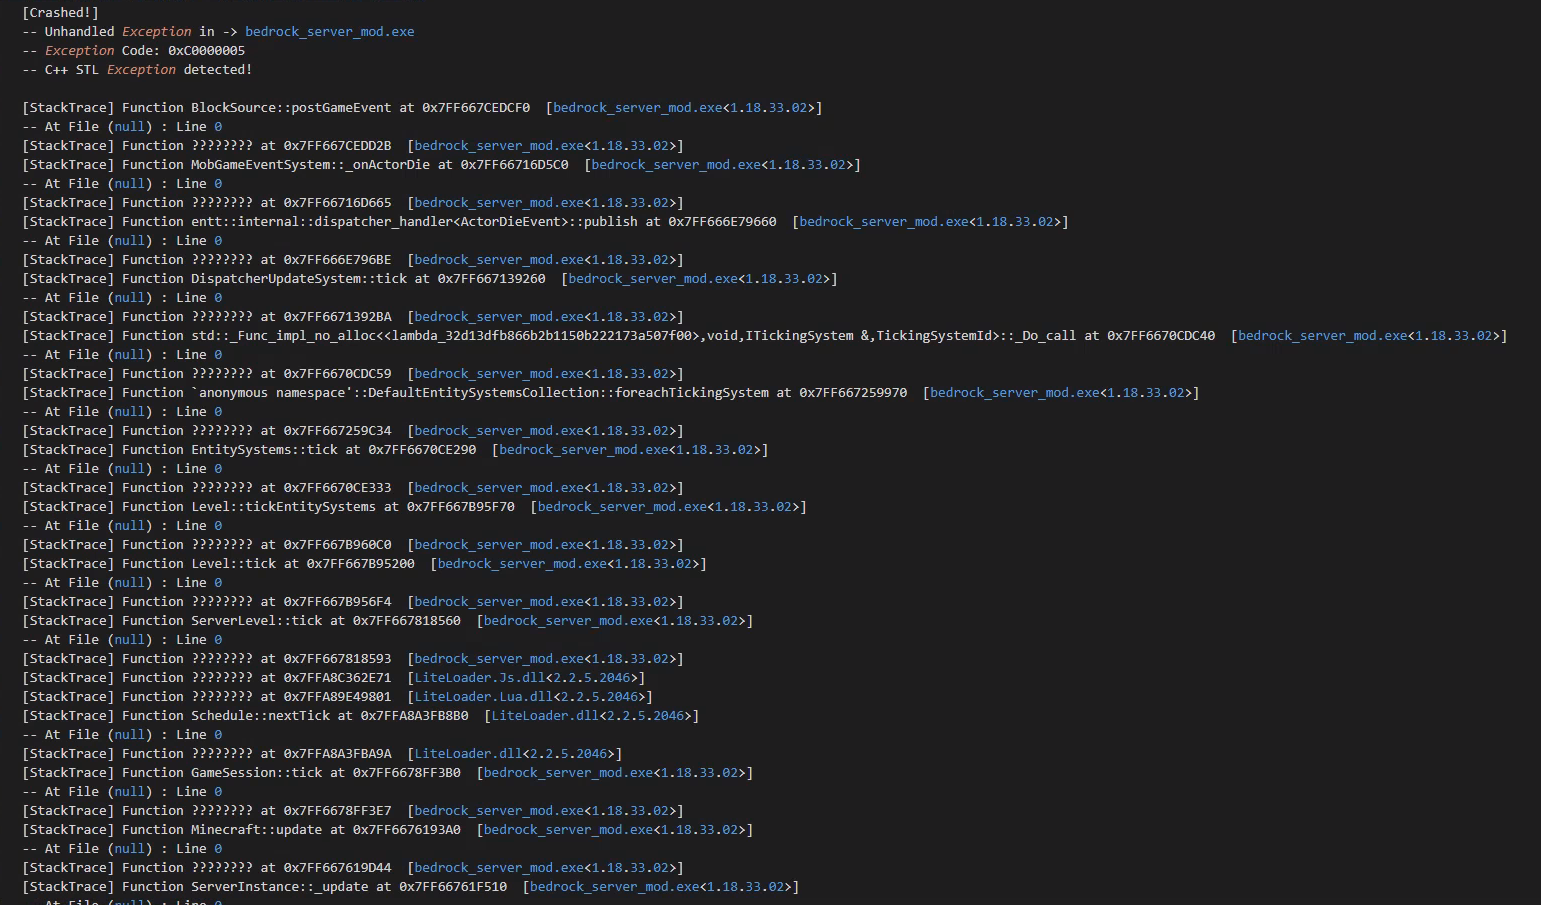Click address 0x7FF6678FF3E7
This screenshot has width=1541, height=905.
pyautogui.click(x=337, y=811)
